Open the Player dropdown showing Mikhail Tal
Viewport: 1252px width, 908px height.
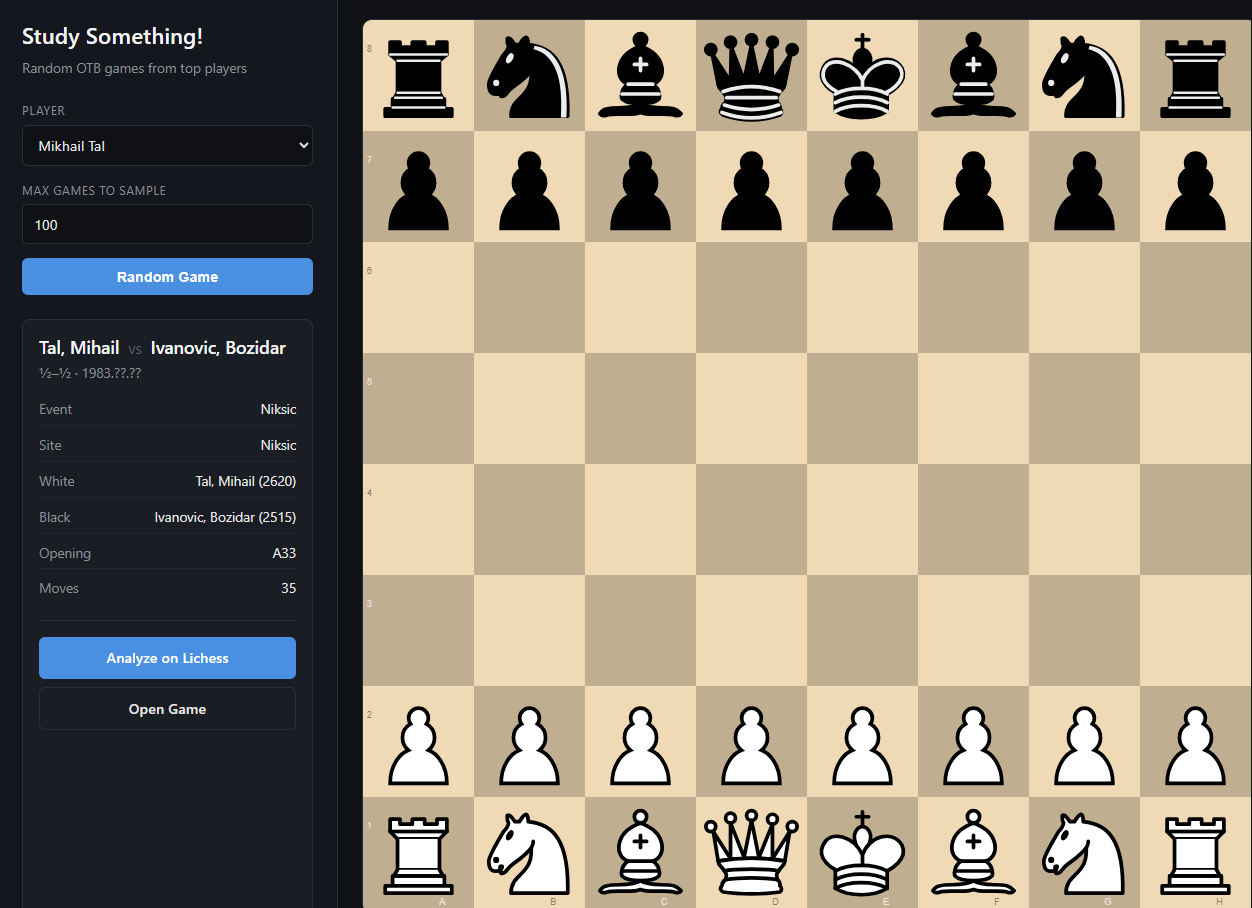(167, 146)
